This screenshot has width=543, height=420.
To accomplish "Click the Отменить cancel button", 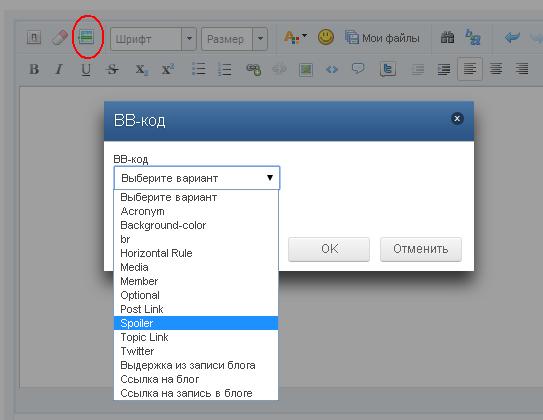I will pos(421,249).
